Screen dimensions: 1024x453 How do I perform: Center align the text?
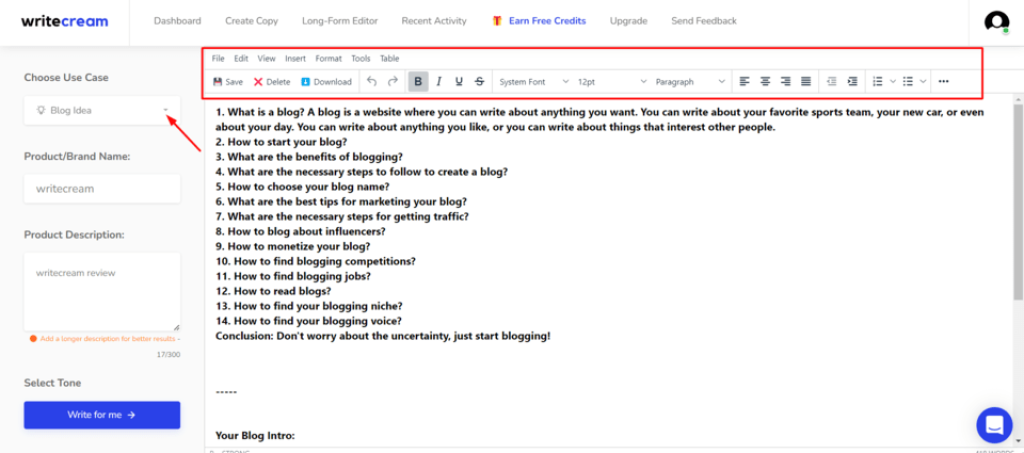[x=765, y=82]
